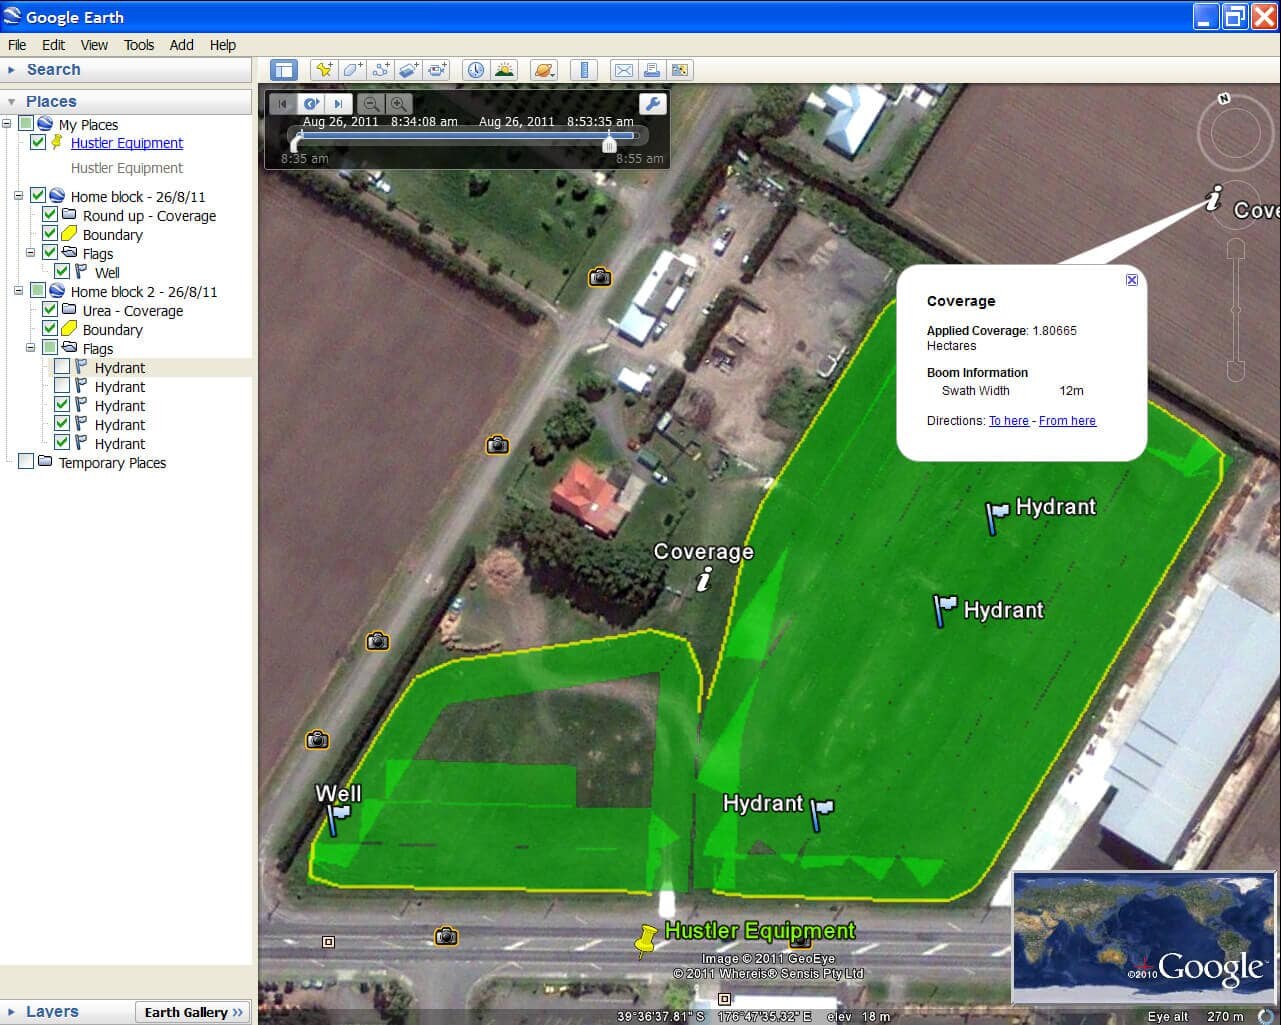Open the planet switcher (Saturn icon)
This screenshot has height=1025, width=1281.
coord(544,70)
